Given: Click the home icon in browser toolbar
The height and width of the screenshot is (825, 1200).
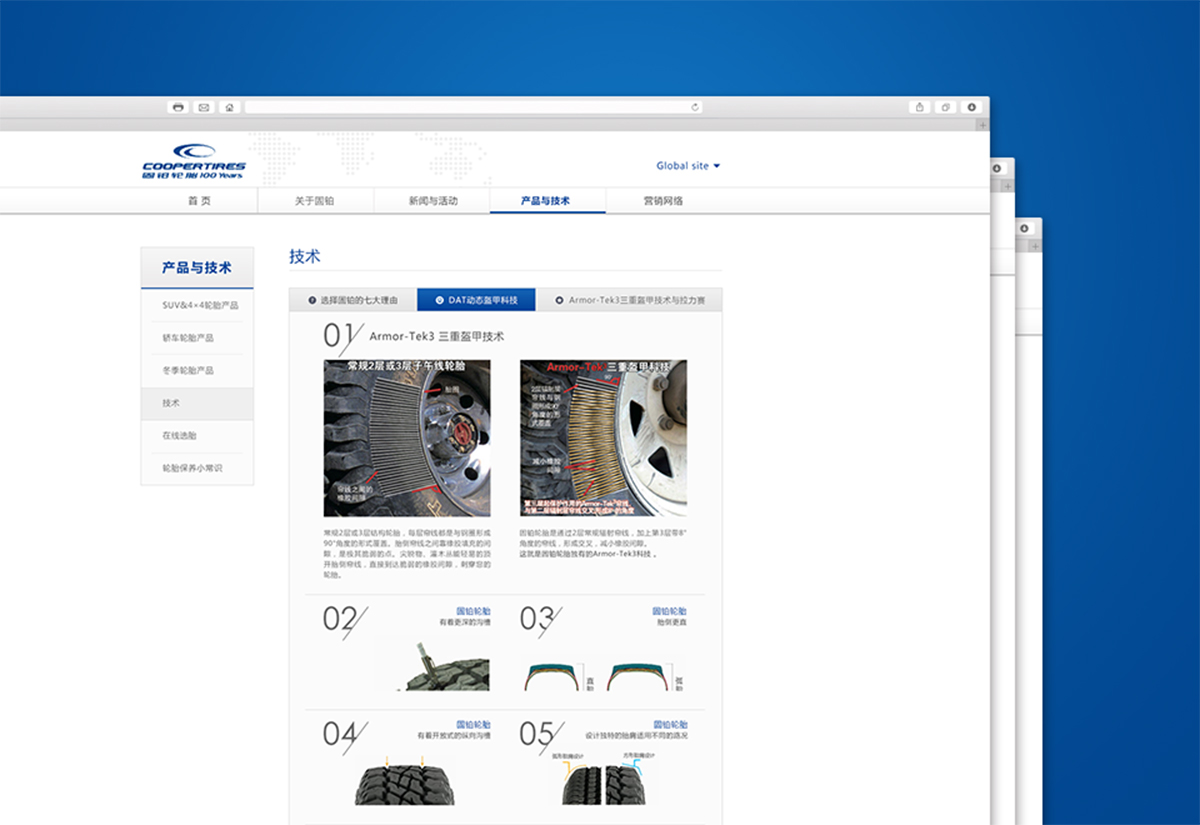Looking at the screenshot, I should pos(229,107).
